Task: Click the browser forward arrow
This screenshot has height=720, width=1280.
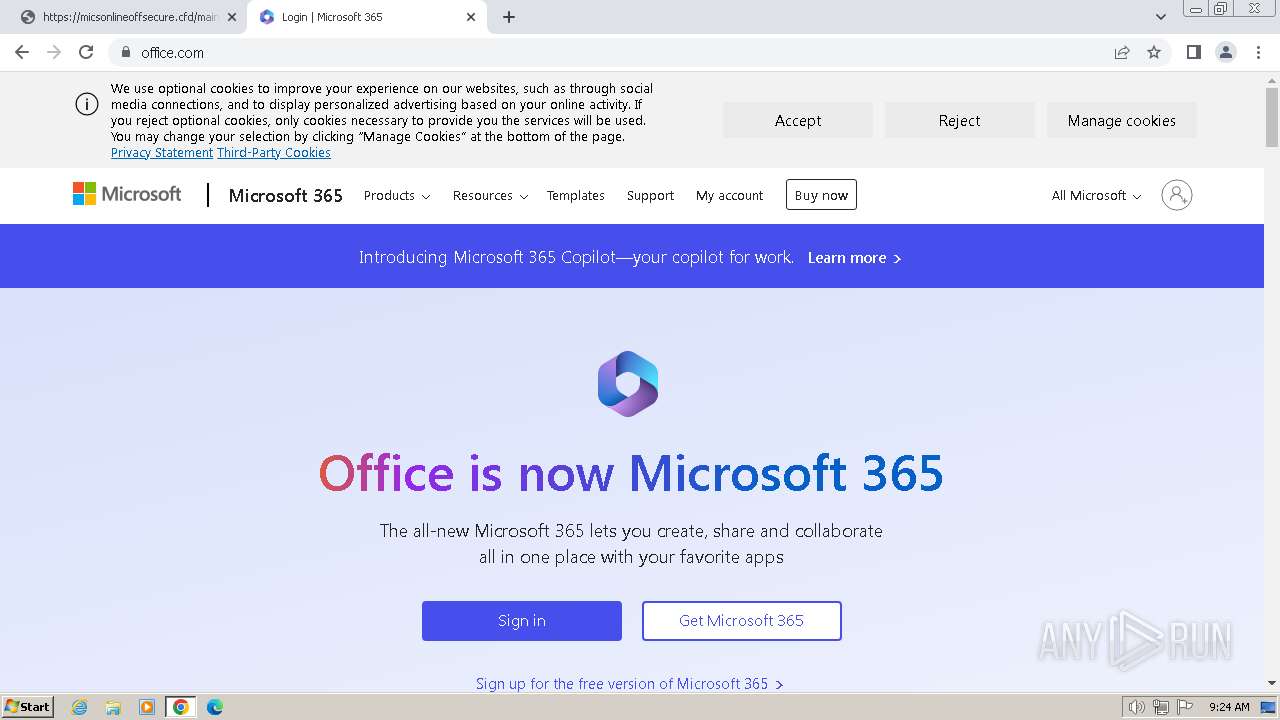Action: (54, 52)
